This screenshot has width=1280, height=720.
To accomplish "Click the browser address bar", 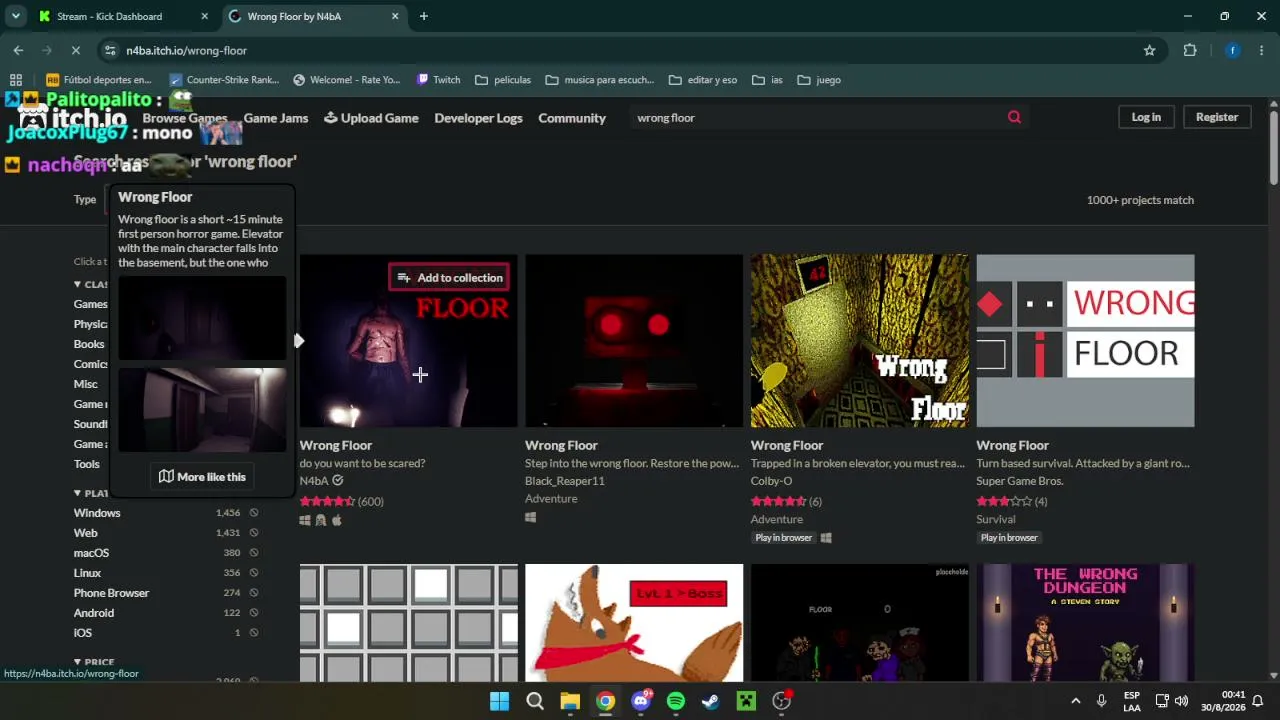I will 630,50.
